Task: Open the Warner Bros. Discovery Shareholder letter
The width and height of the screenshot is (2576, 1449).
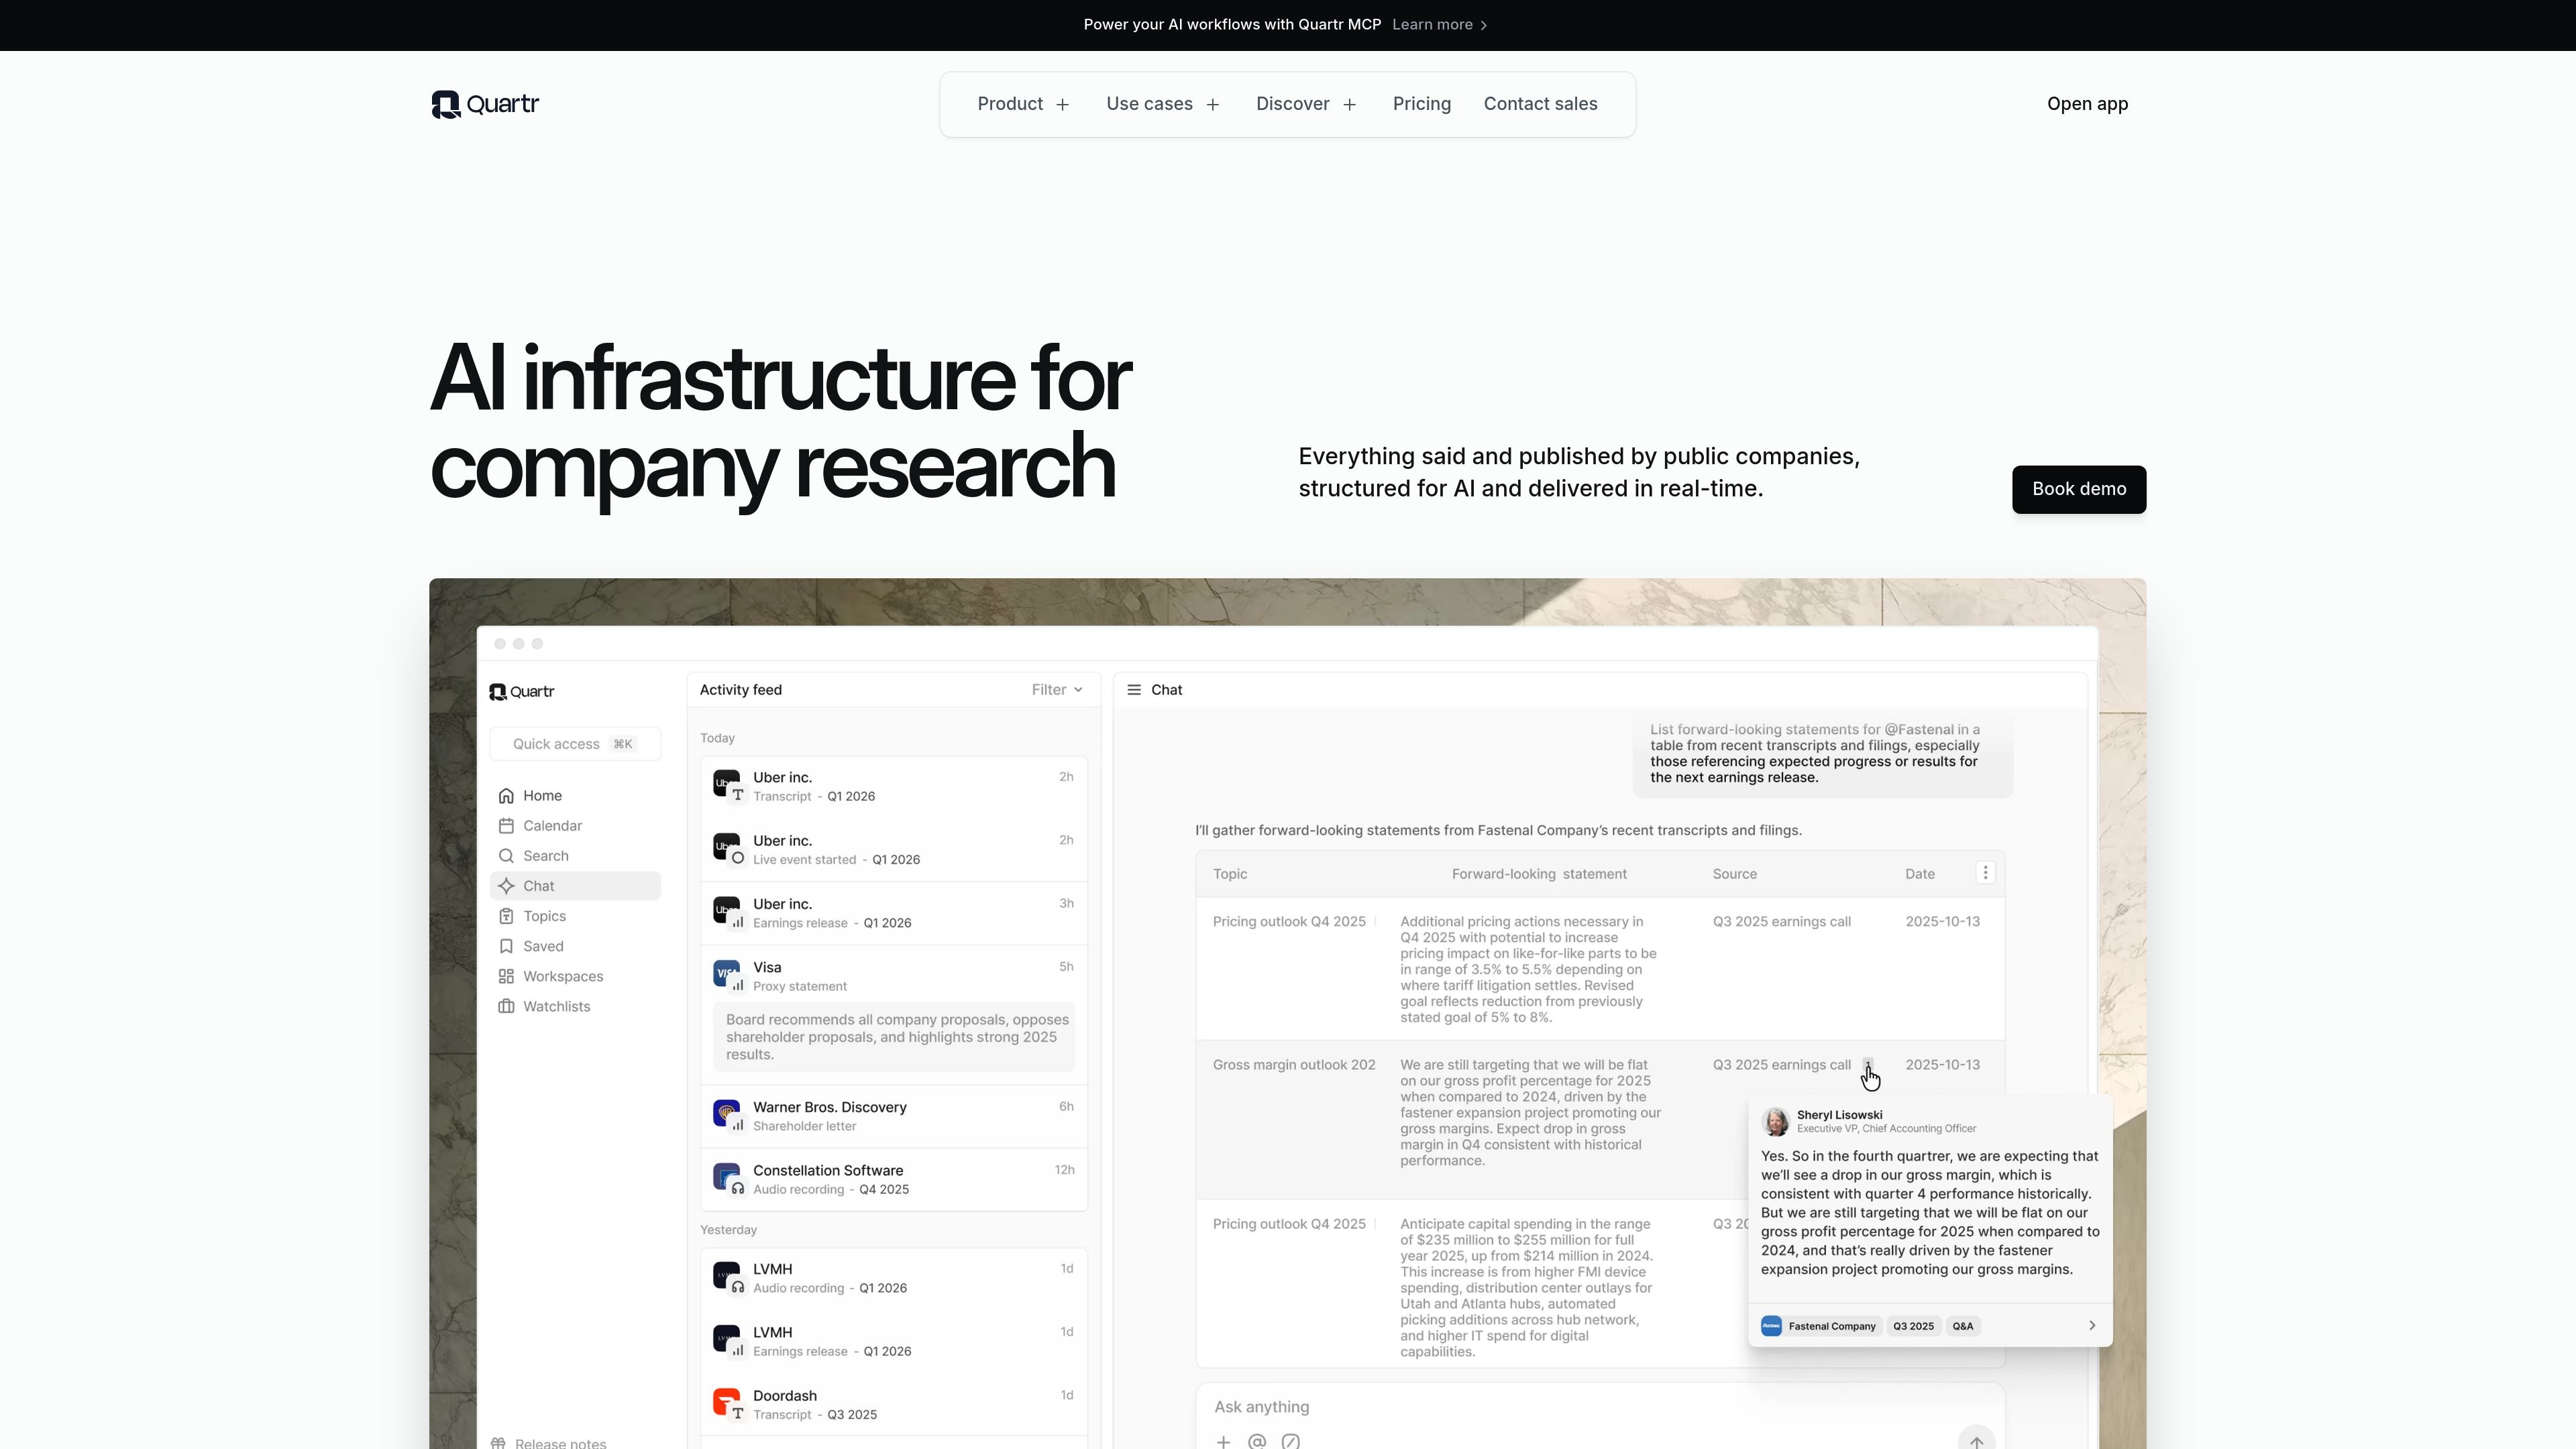Action: pyautogui.click(x=894, y=1116)
